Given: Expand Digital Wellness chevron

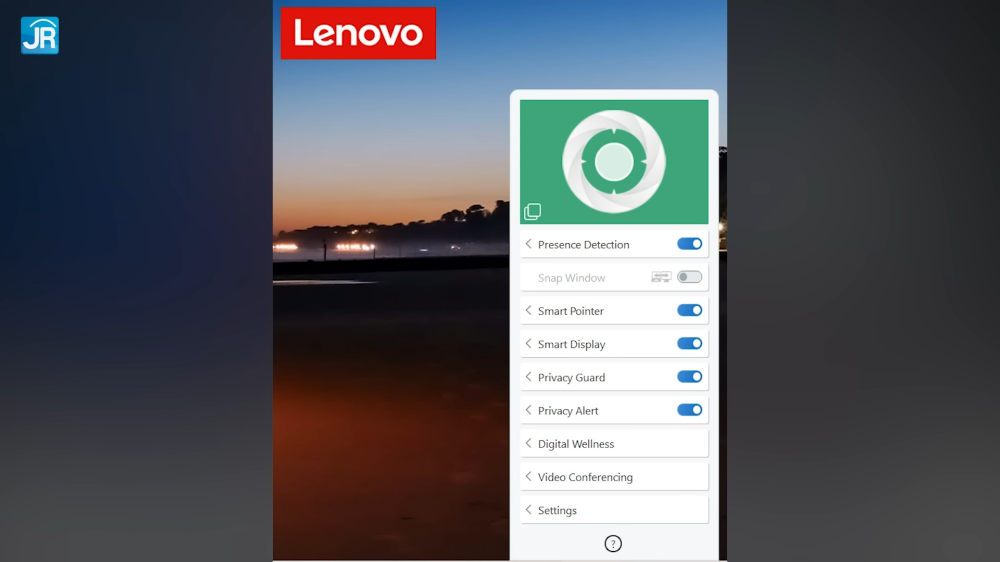Looking at the screenshot, I should point(528,443).
